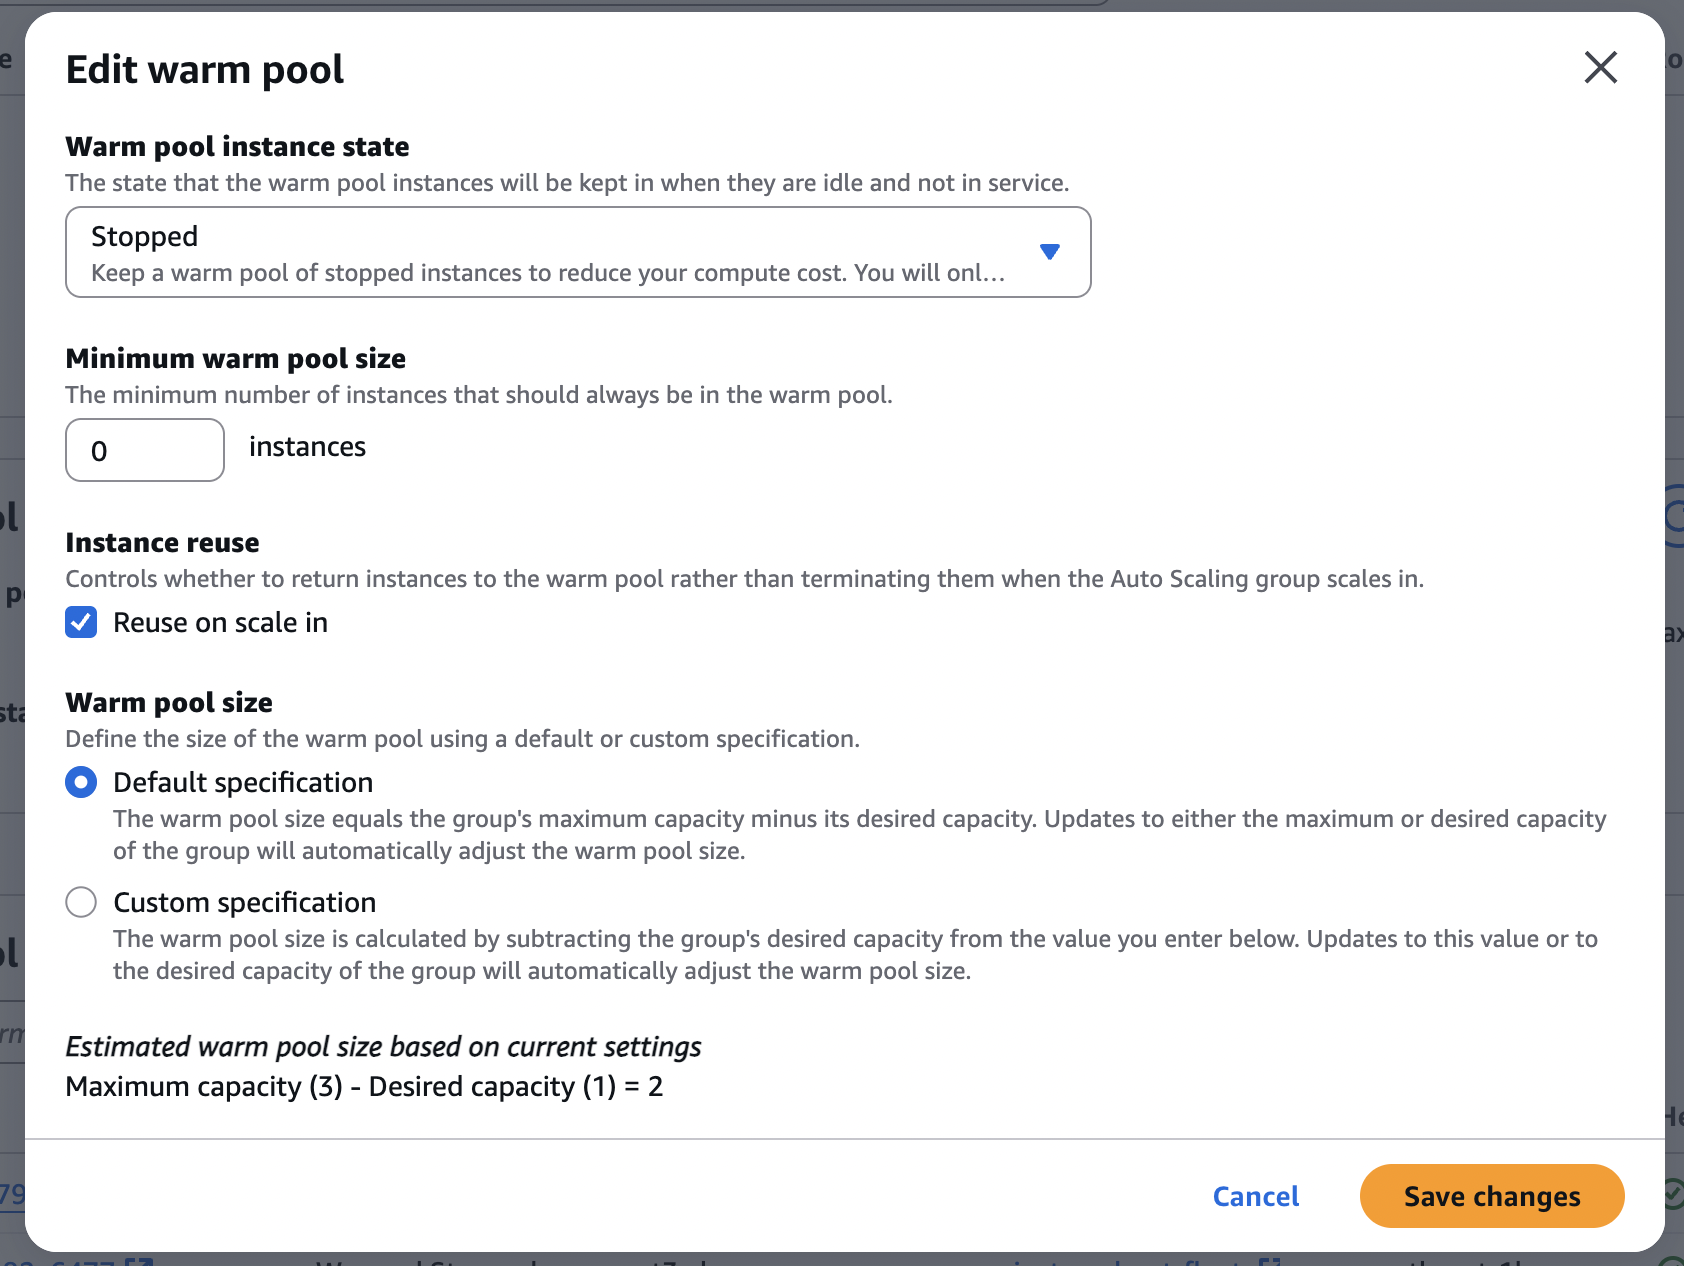Open the external link icon beside the bottom-left ID
The image size is (1684, 1266).
coord(138,1262)
